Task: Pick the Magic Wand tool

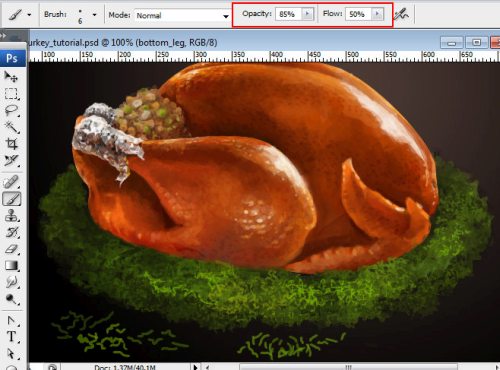Action: click(11, 127)
